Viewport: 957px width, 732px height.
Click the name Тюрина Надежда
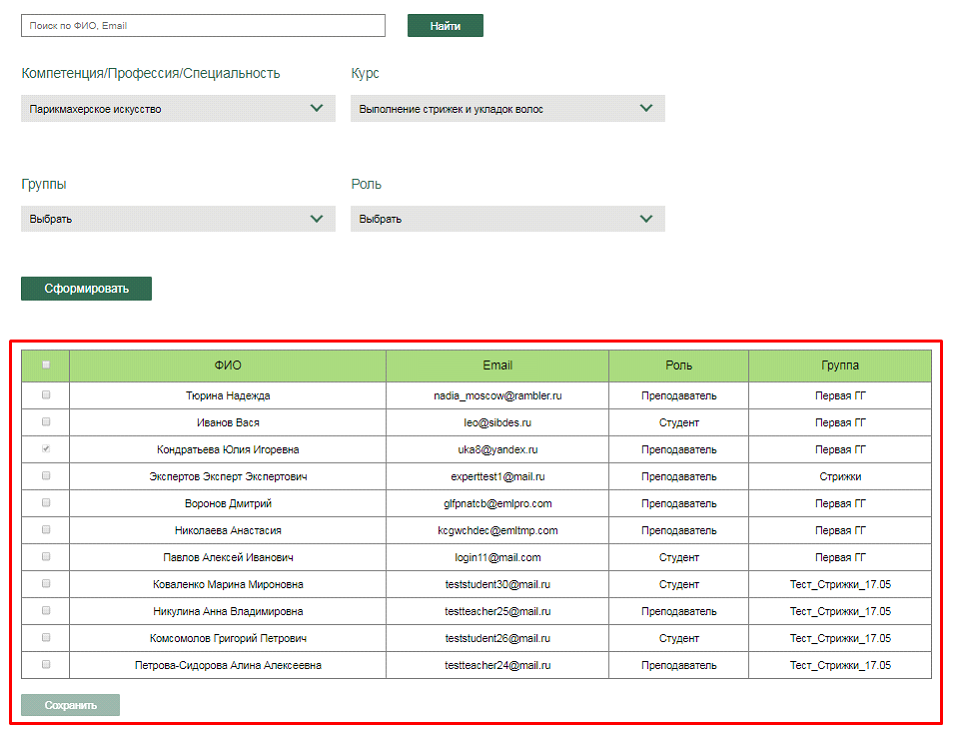coord(228,396)
